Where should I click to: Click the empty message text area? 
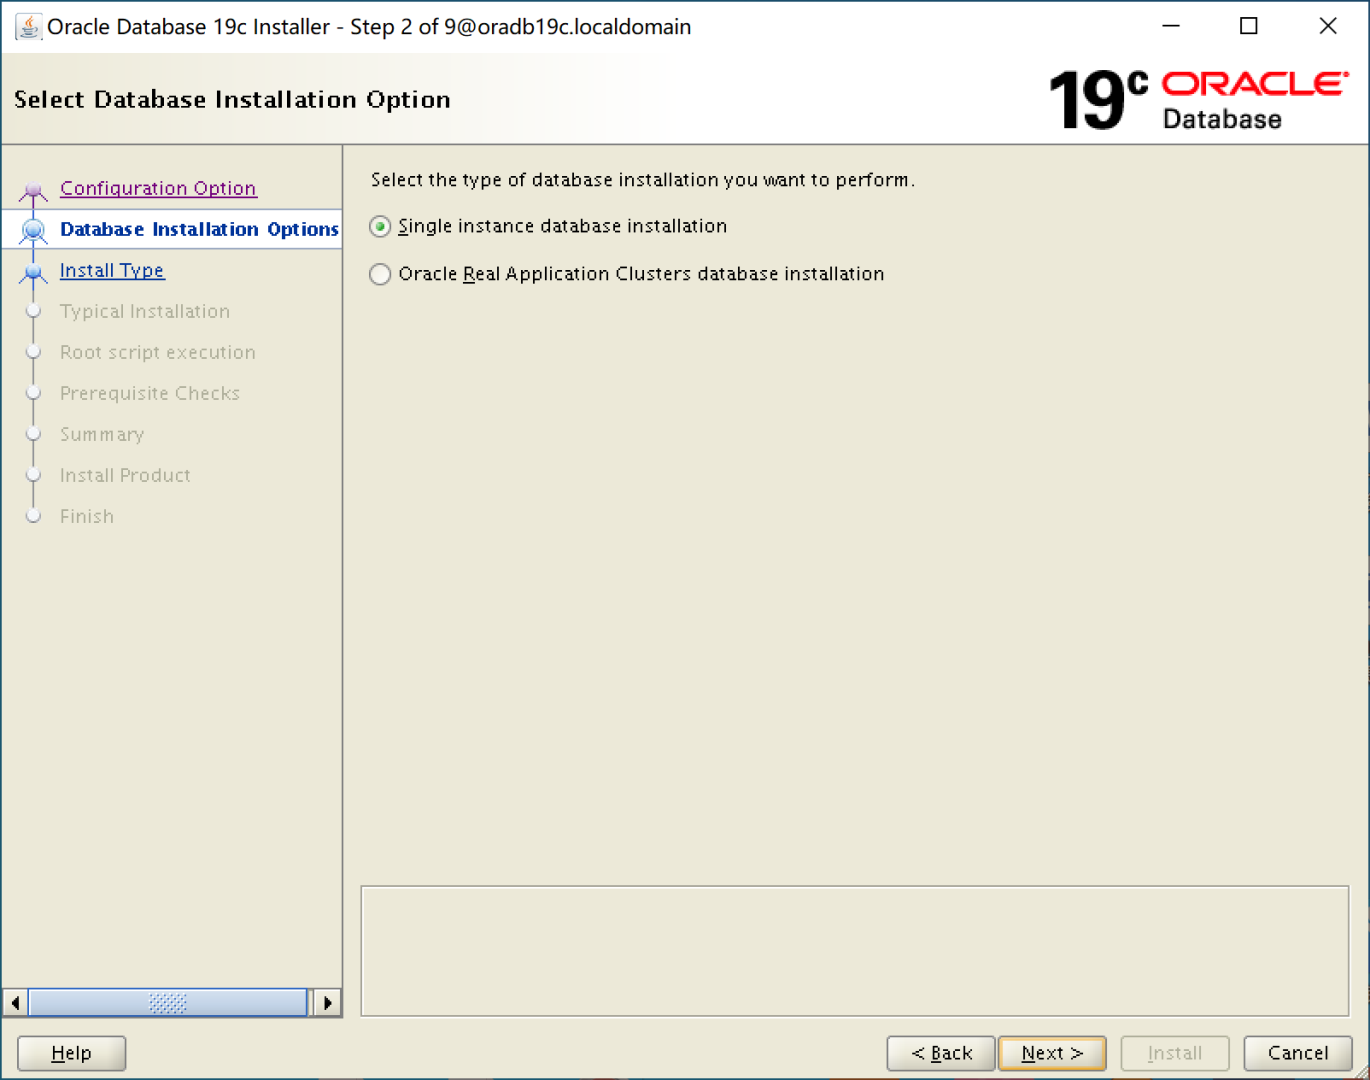pyautogui.click(x=855, y=951)
